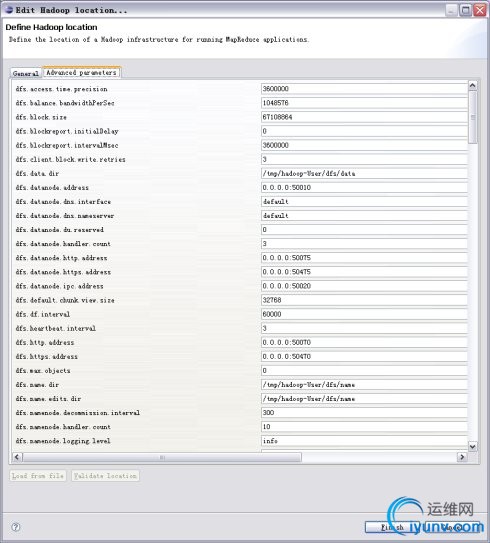Viewport: 490px width, 543px height.
Task: Click the dfs.namenode.decommission.interval field
Action: coord(364,413)
